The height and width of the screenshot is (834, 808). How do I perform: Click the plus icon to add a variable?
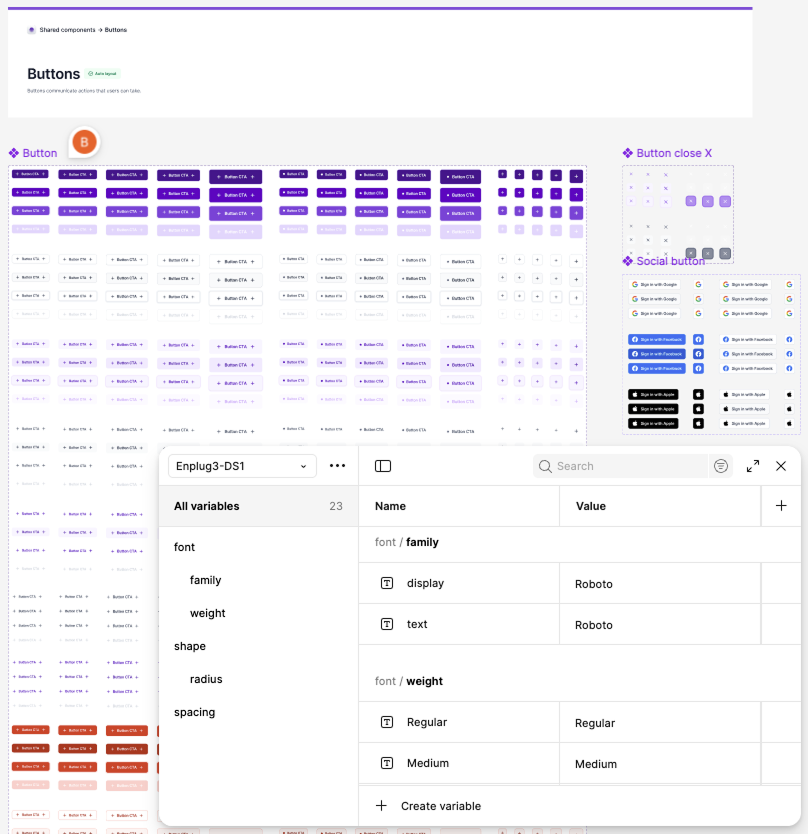(x=781, y=506)
